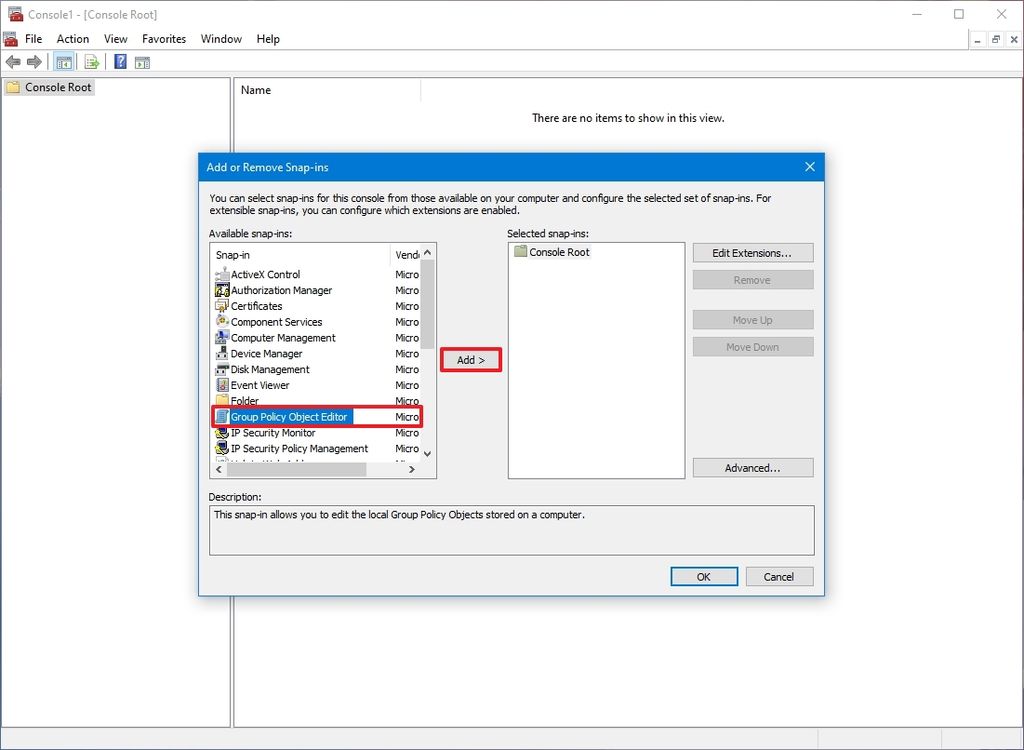Click the down arrow on the snap-ins scrollbar

tap(426, 454)
